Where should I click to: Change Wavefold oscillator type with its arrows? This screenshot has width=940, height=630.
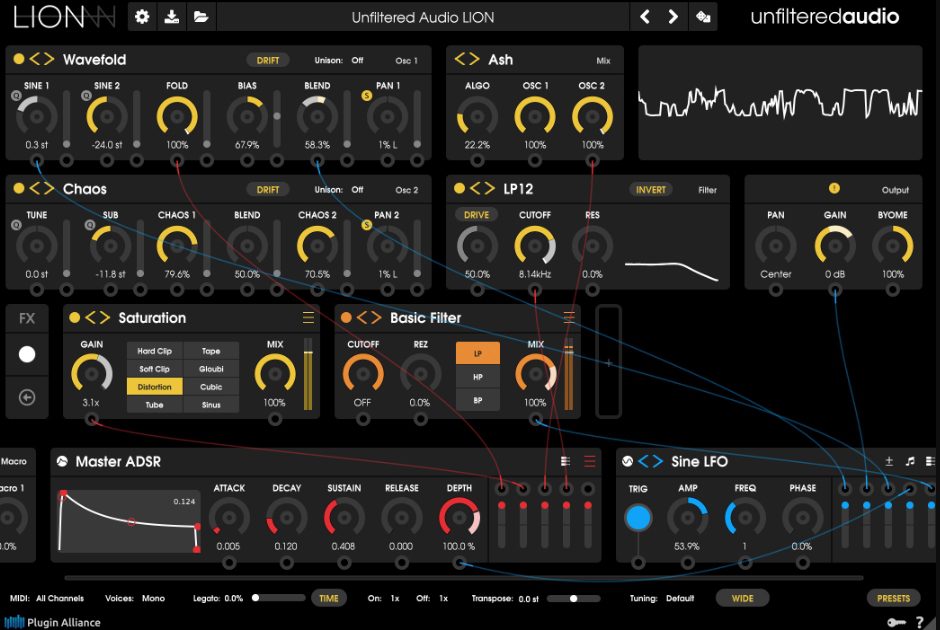[41, 59]
